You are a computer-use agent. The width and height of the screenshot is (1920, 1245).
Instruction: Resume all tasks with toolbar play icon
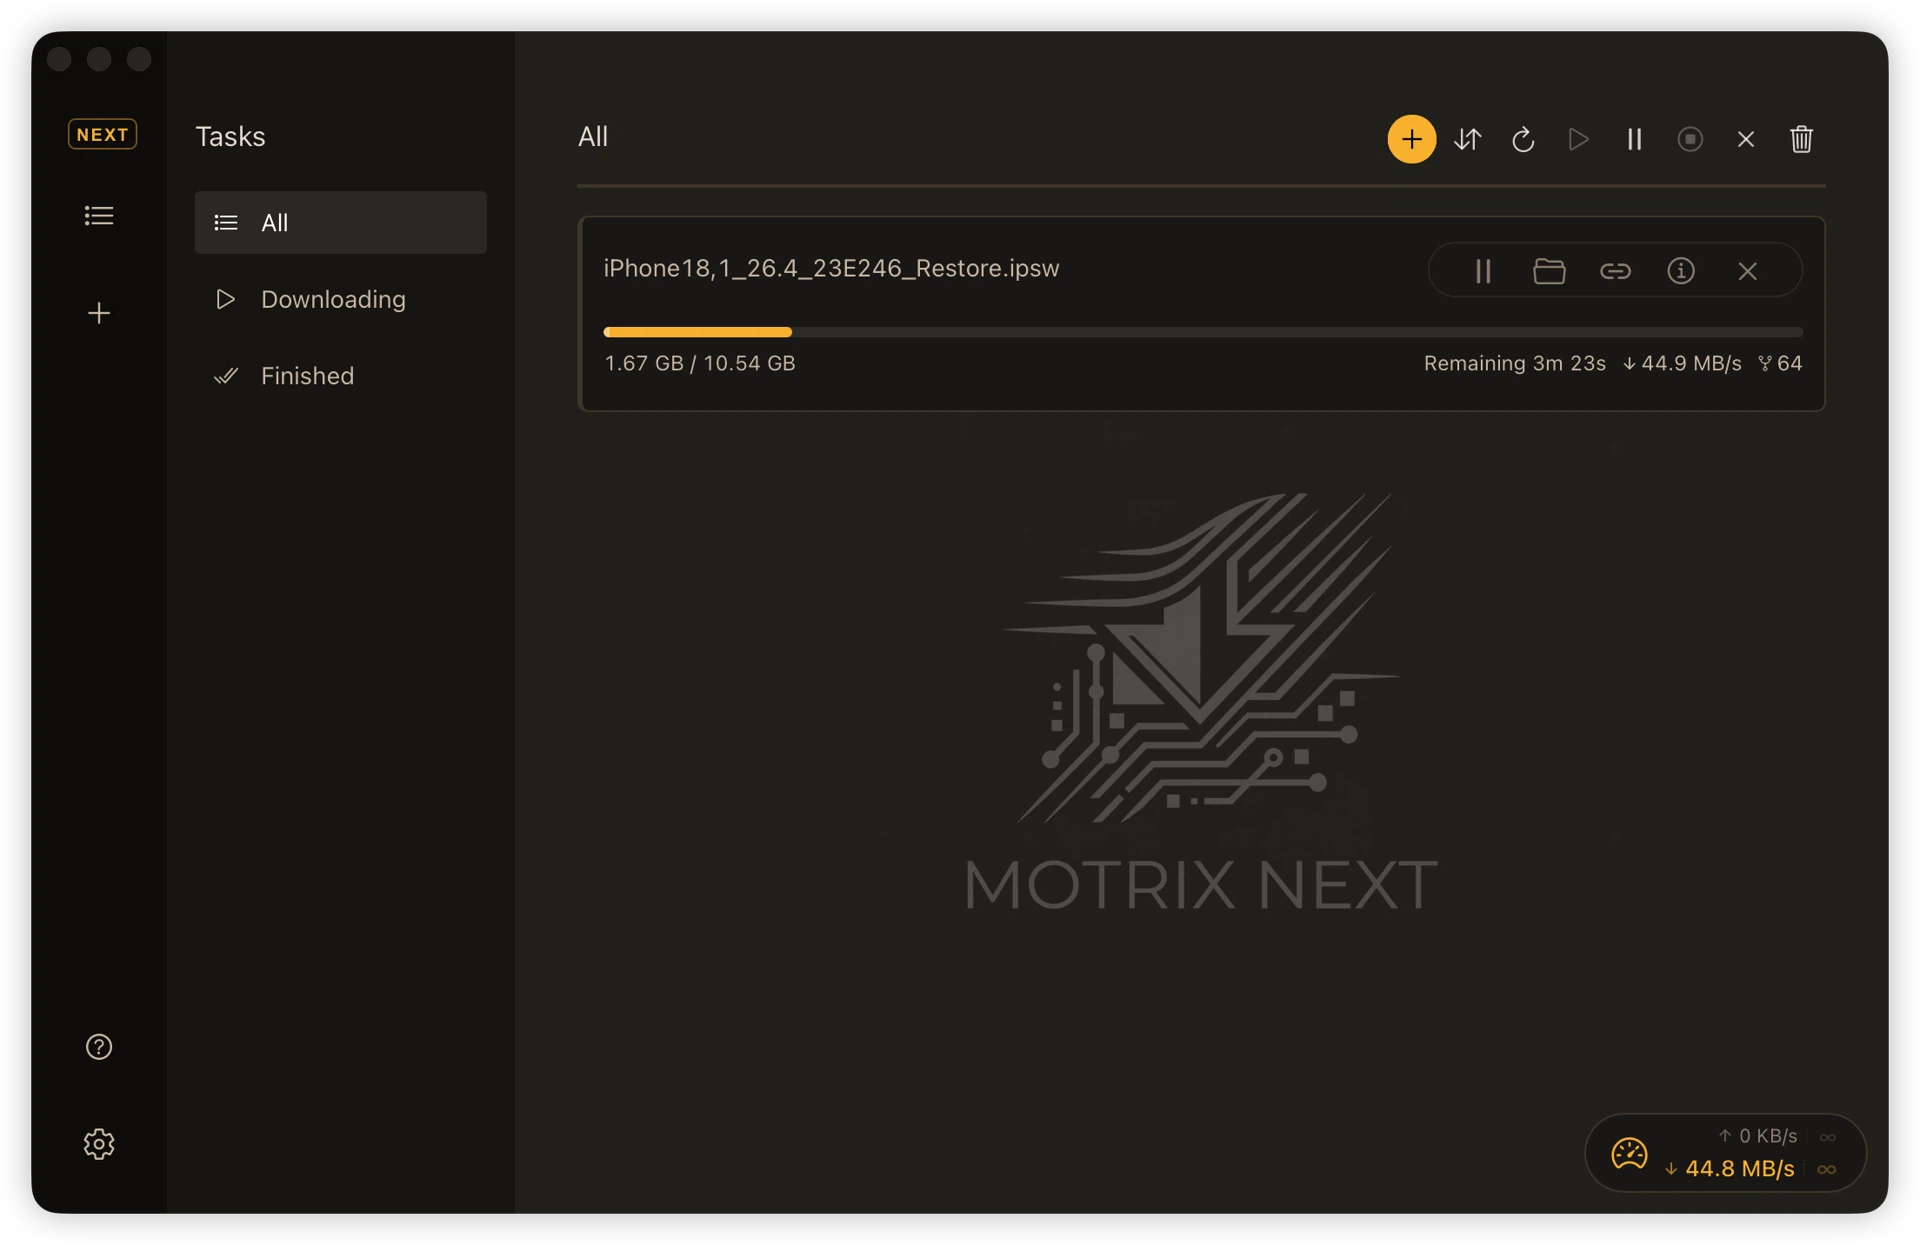pos(1579,139)
